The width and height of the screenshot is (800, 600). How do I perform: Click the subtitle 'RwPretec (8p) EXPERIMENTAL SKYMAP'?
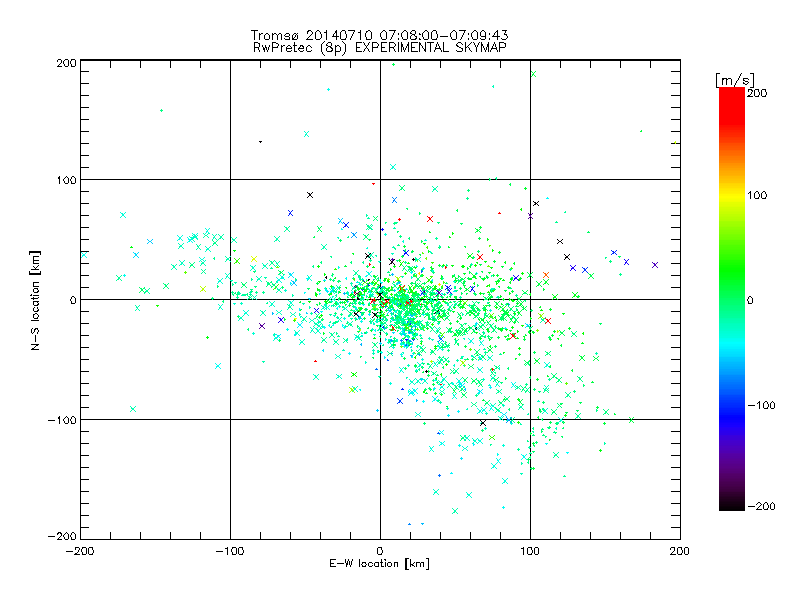[380, 47]
